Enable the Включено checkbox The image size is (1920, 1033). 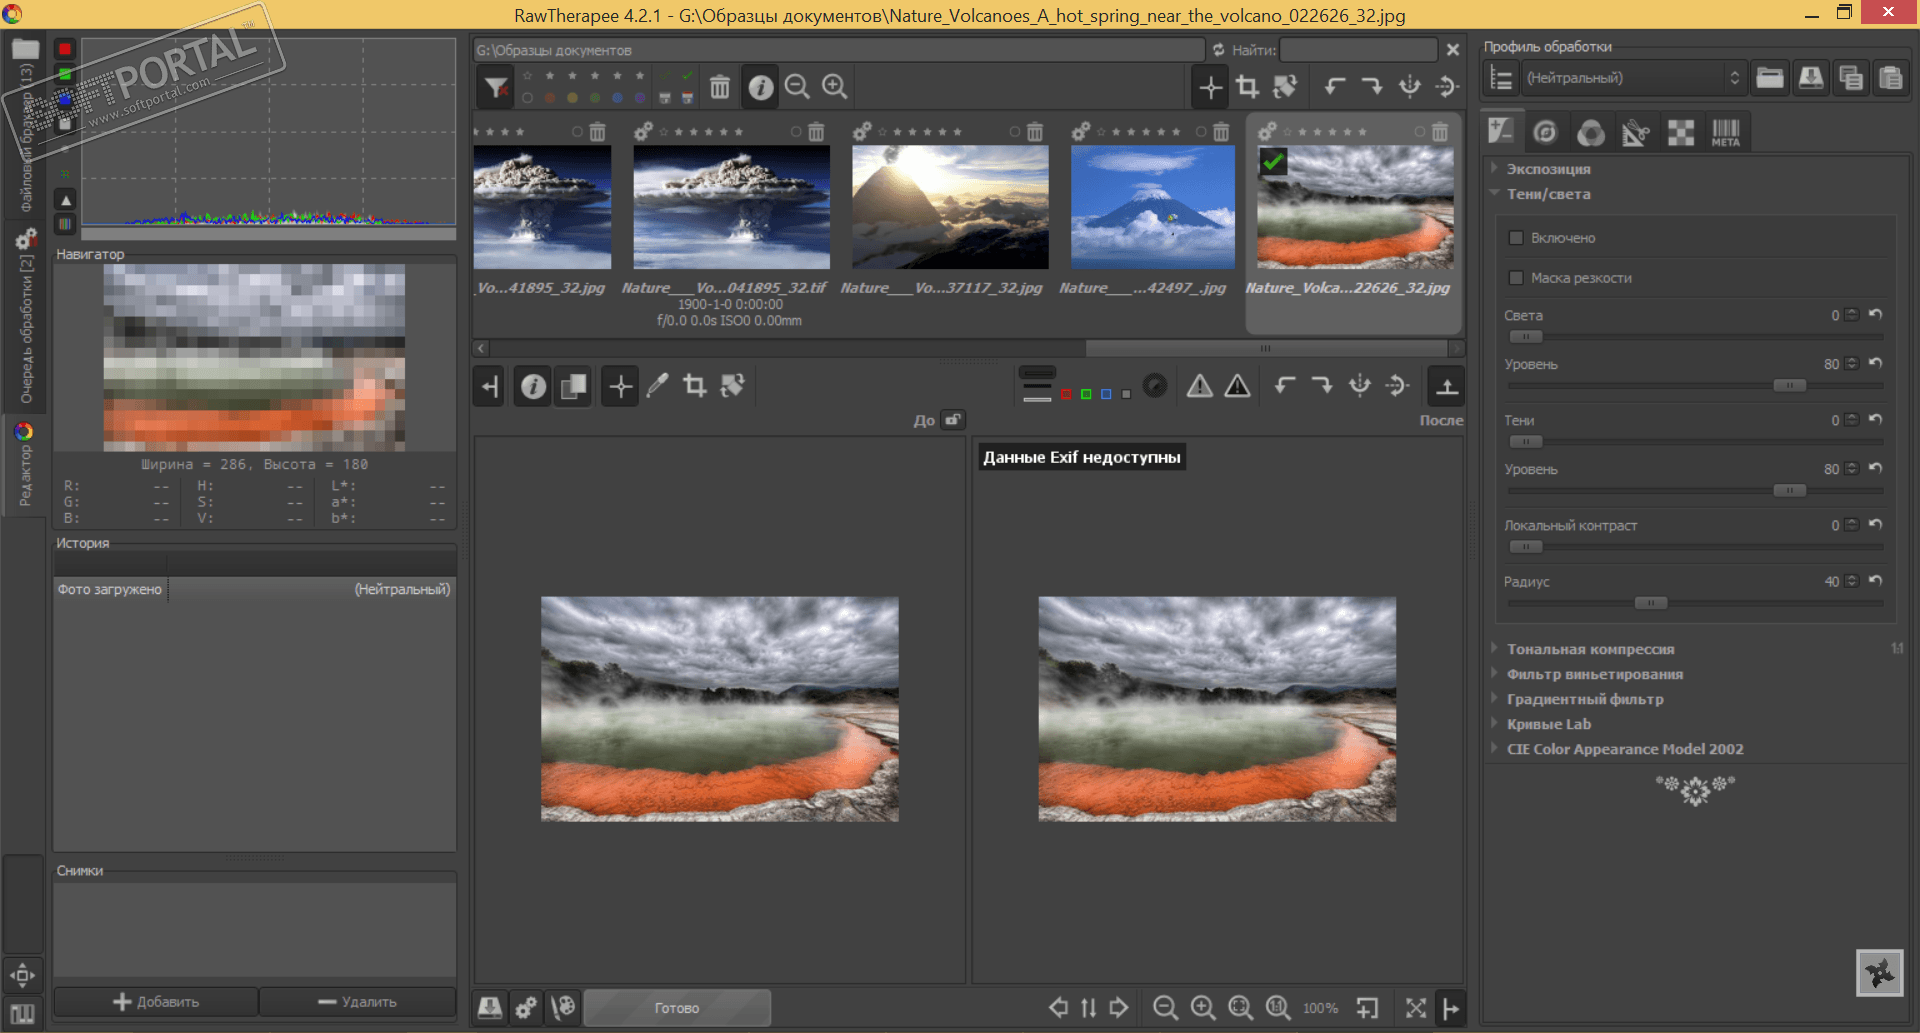[x=1516, y=238]
